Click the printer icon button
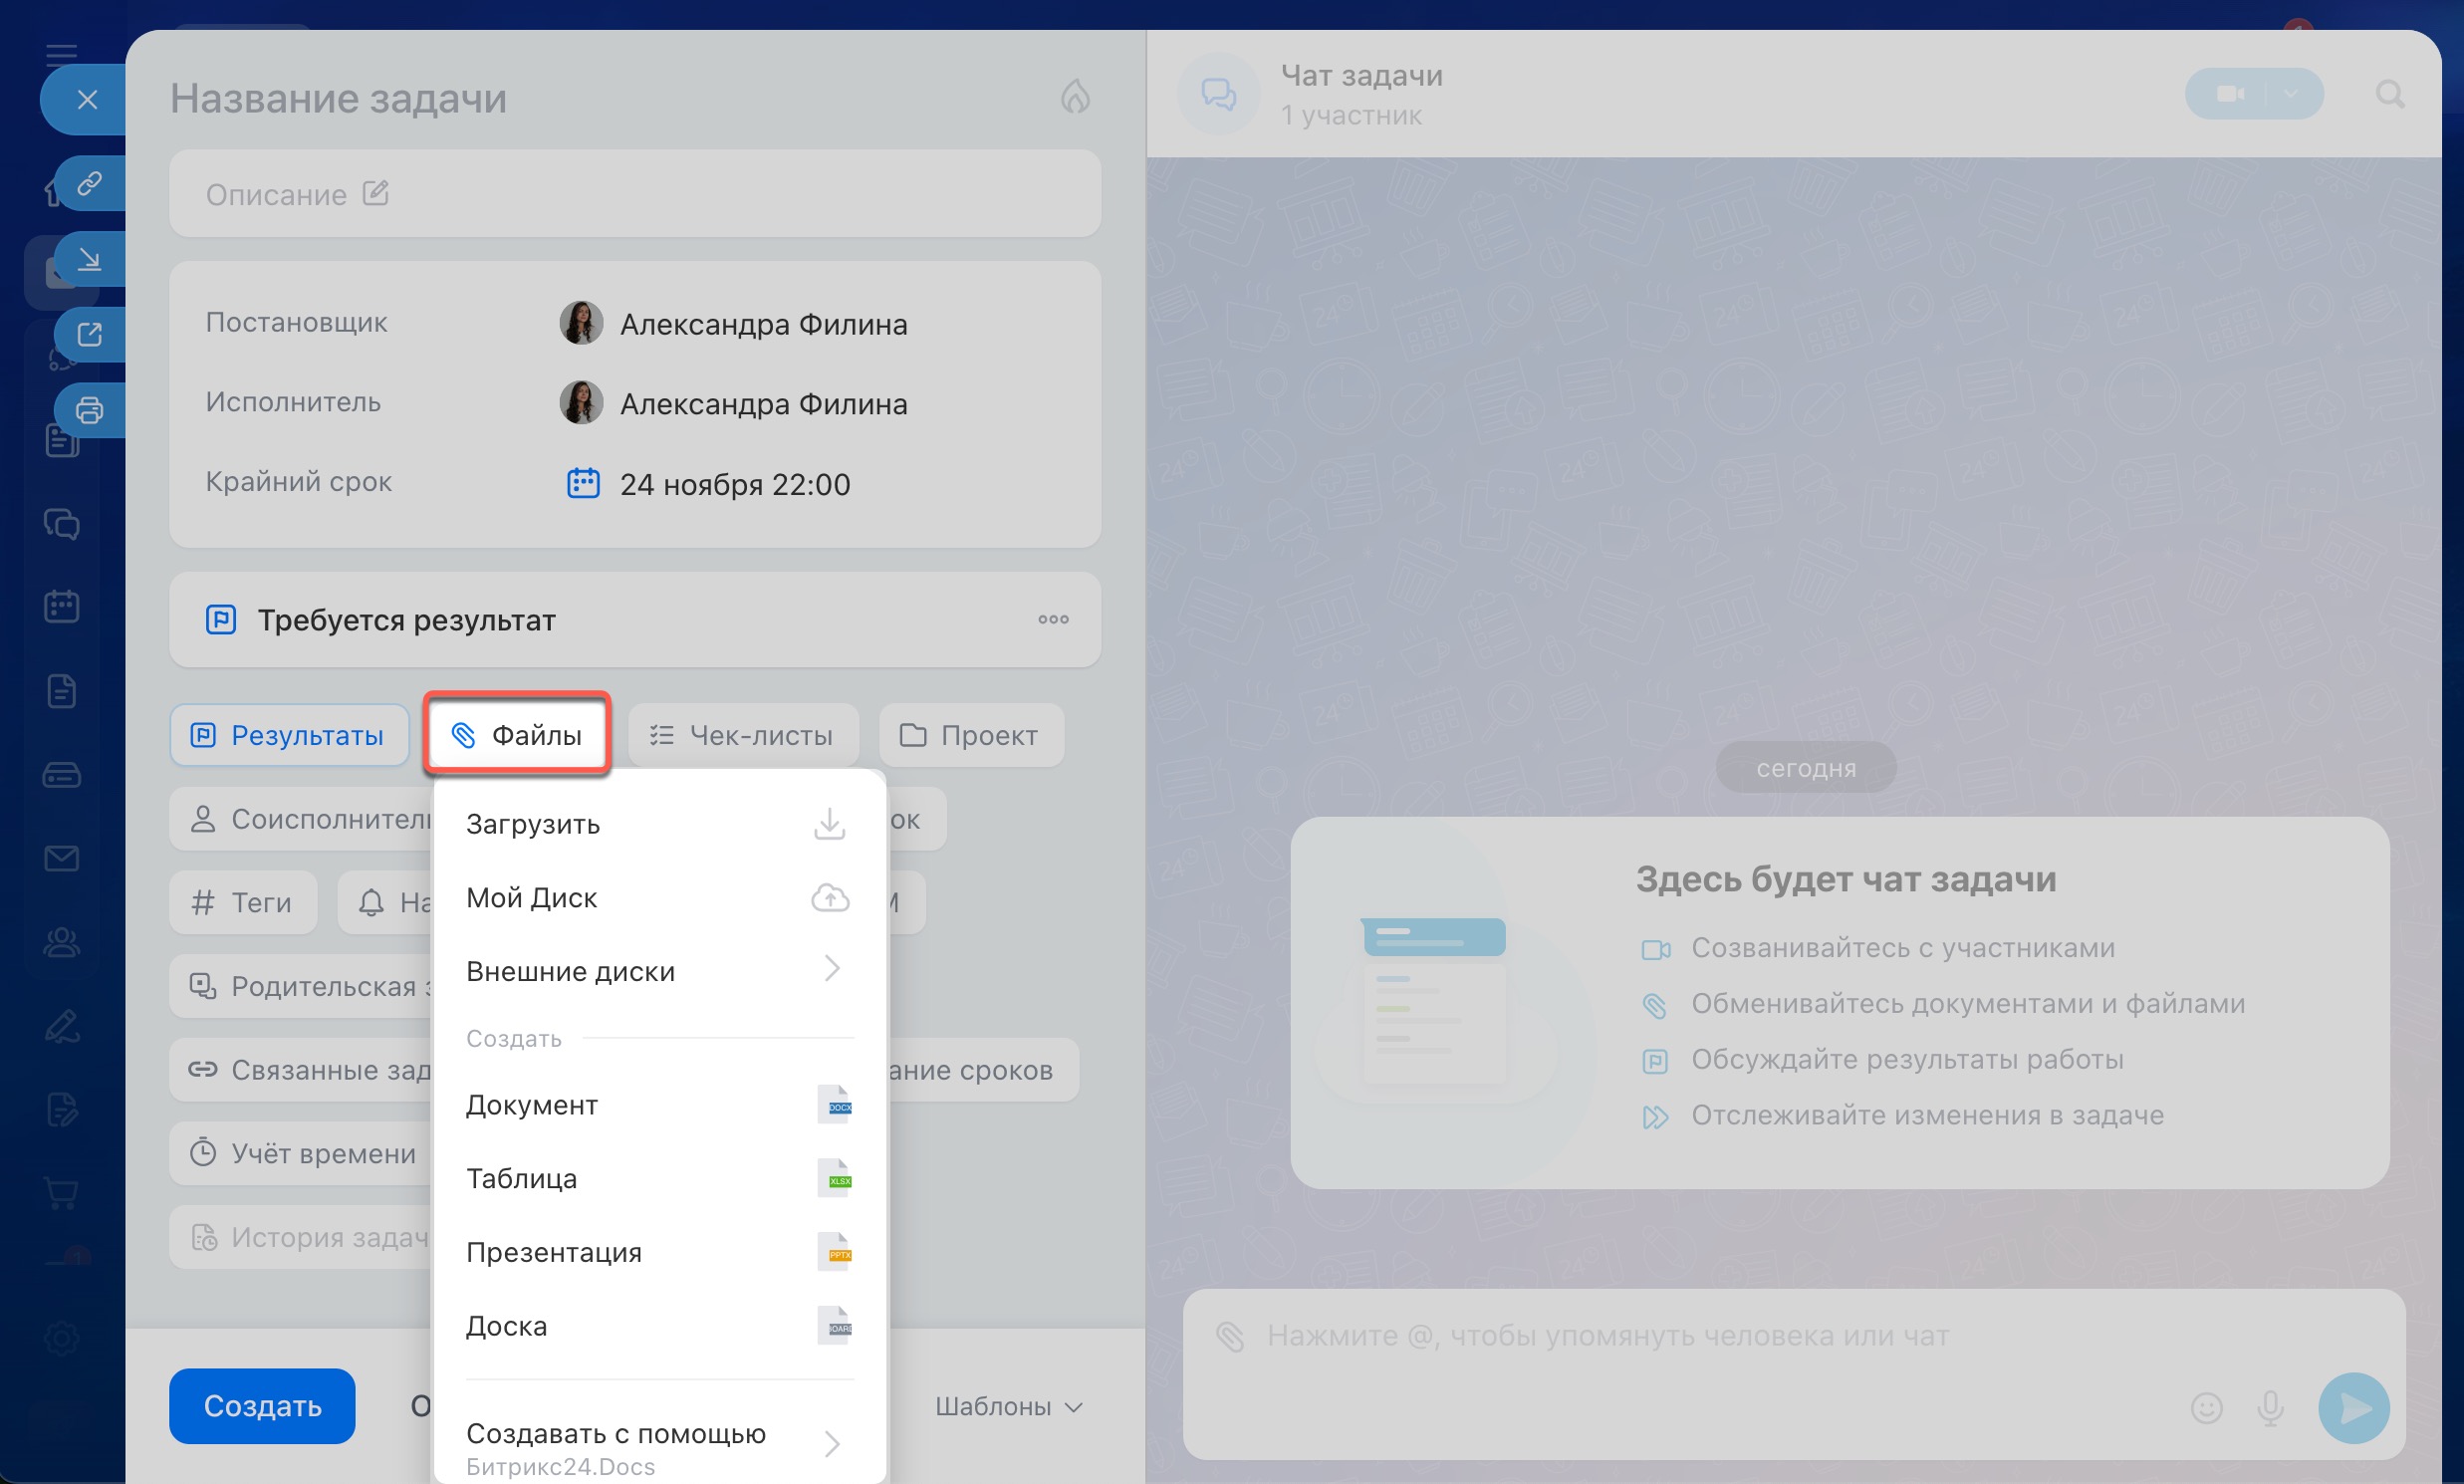 89,410
